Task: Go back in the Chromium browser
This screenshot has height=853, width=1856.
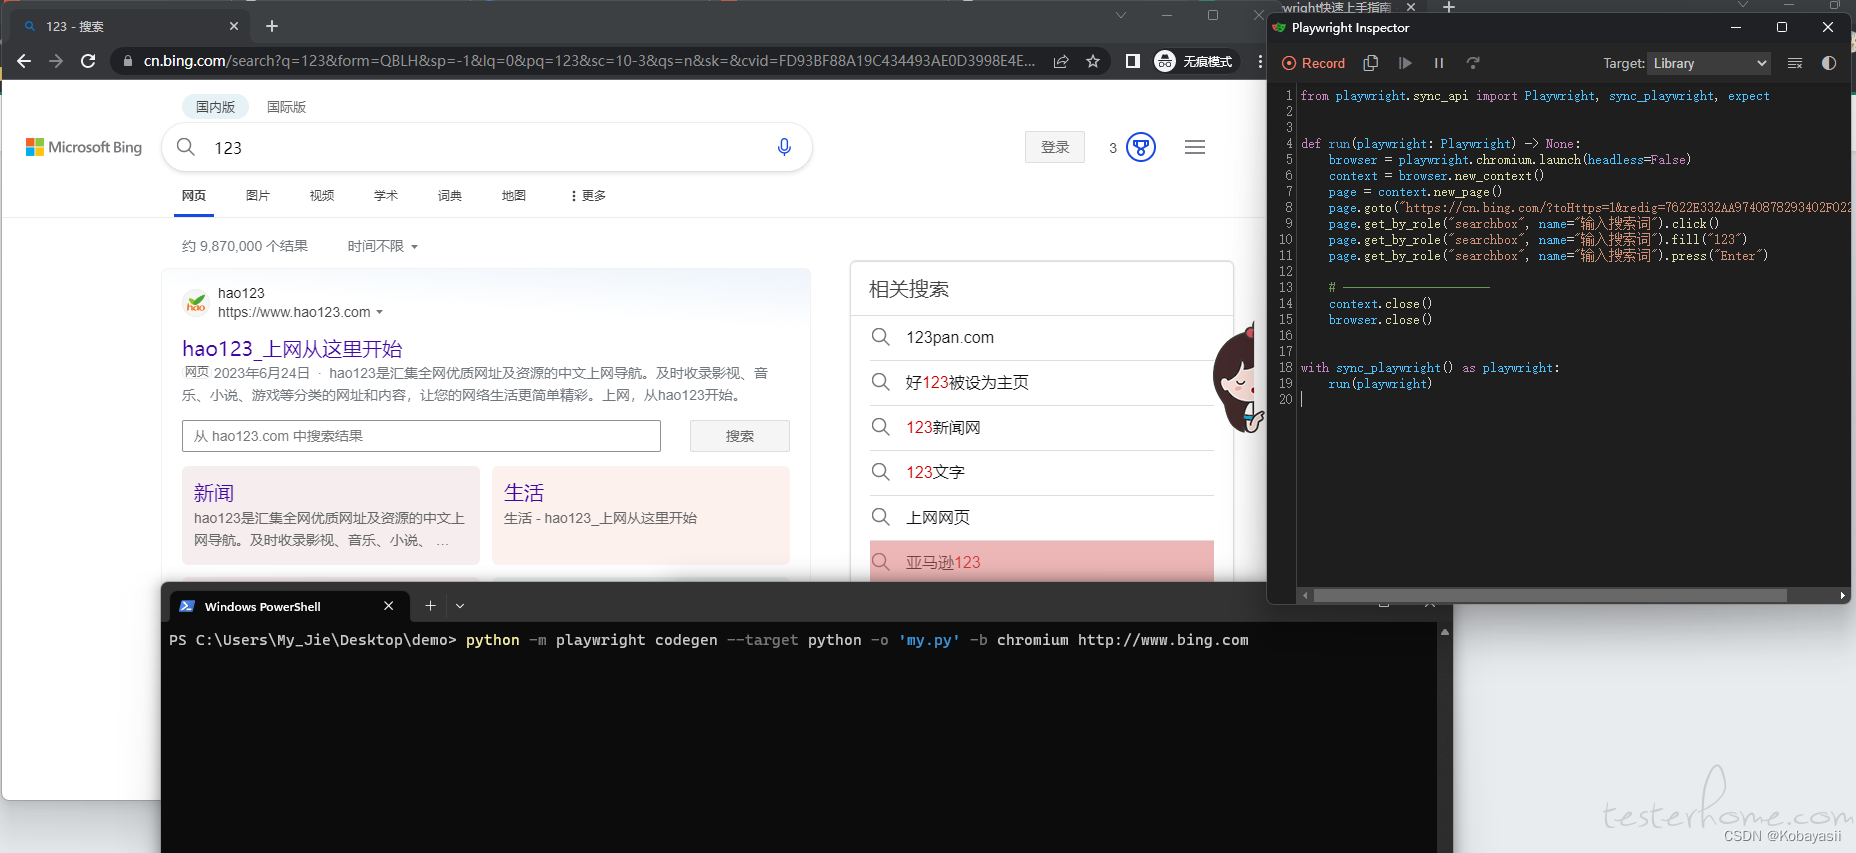Action: click(x=24, y=61)
